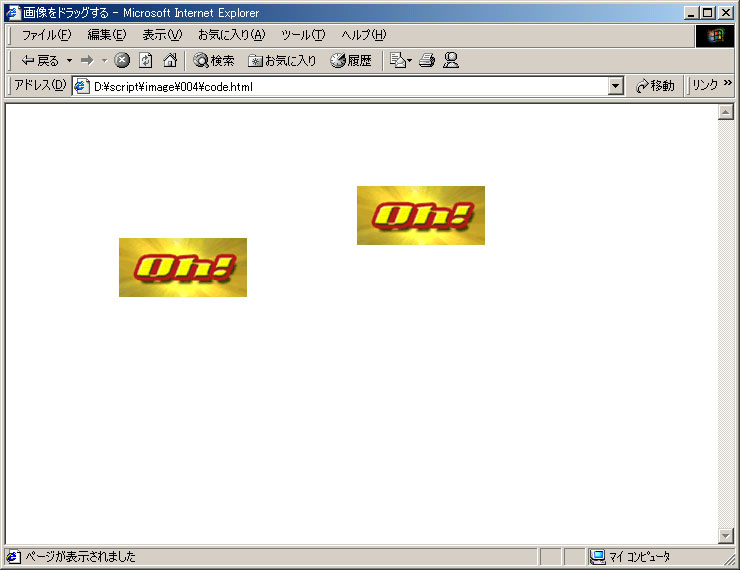
Task: Click the Forward arrow toolbar icon
Action: click(87, 60)
